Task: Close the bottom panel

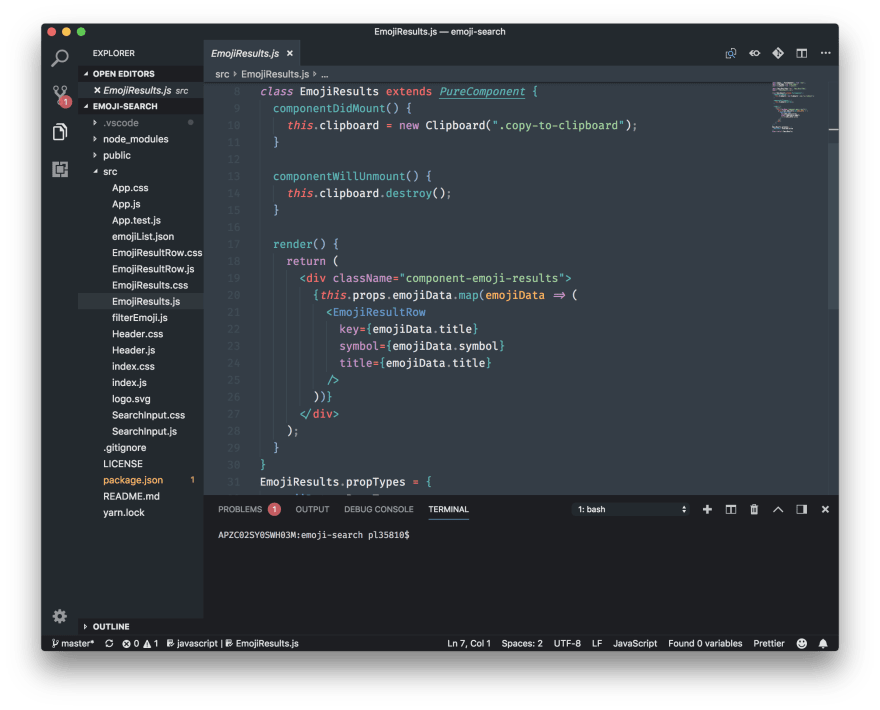Action: coord(825,509)
